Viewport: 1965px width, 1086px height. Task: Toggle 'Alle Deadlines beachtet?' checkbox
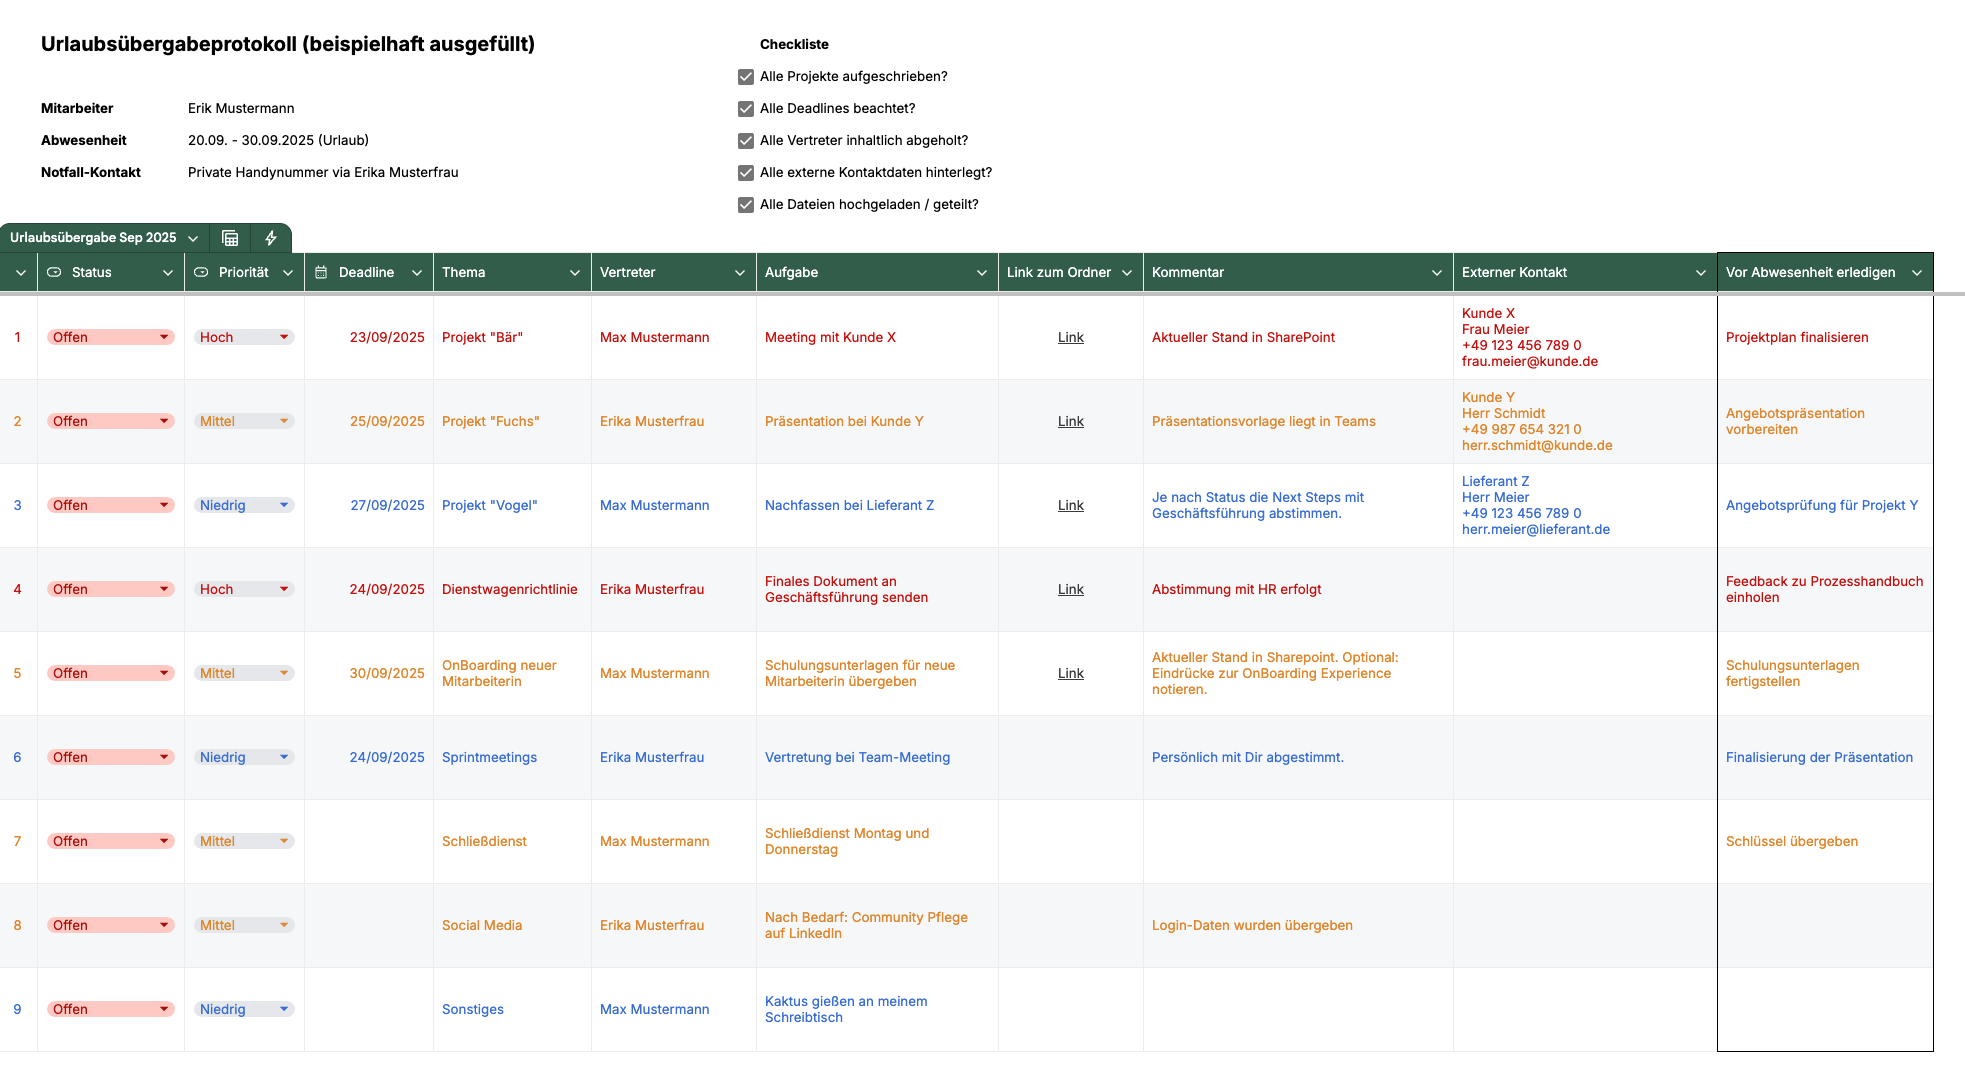click(x=746, y=109)
